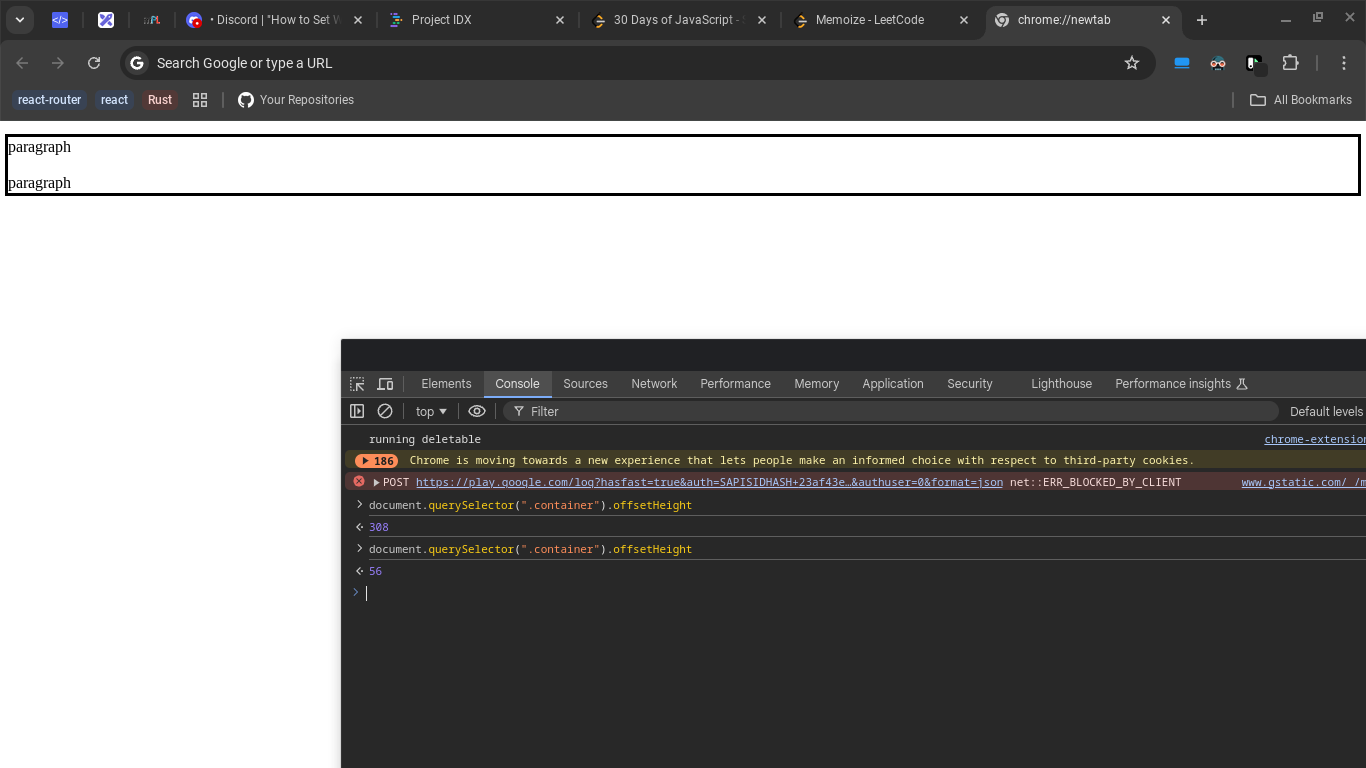Open the top JavaScript context dropdown

[431, 411]
